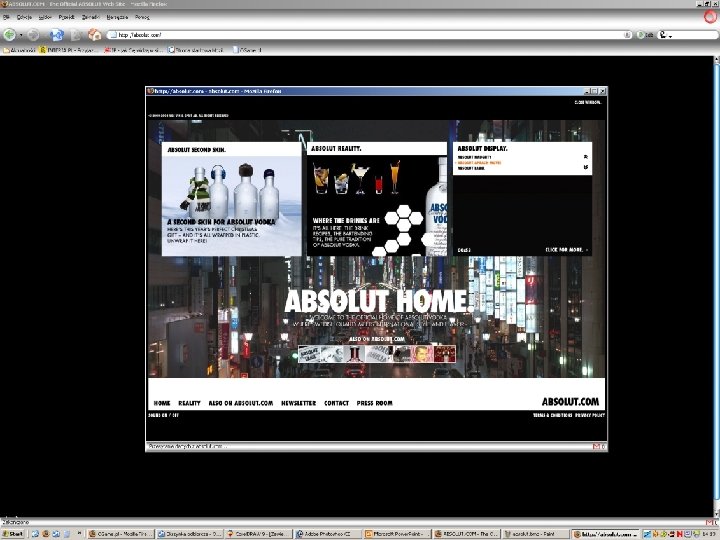Click Close Window in the popup
This screenshot has width=720, height=540.
point(588,102)
